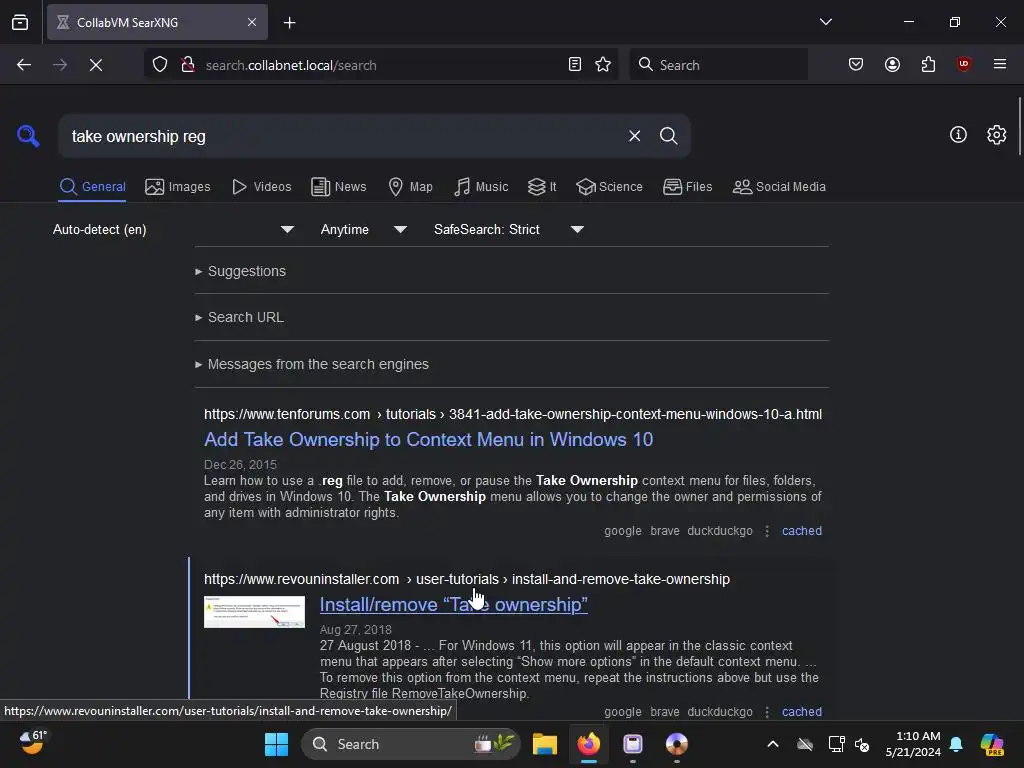Click the Windows taskbar Search box
The image size is (1024, 768).
pyautogui.click(x=410, y=744)
